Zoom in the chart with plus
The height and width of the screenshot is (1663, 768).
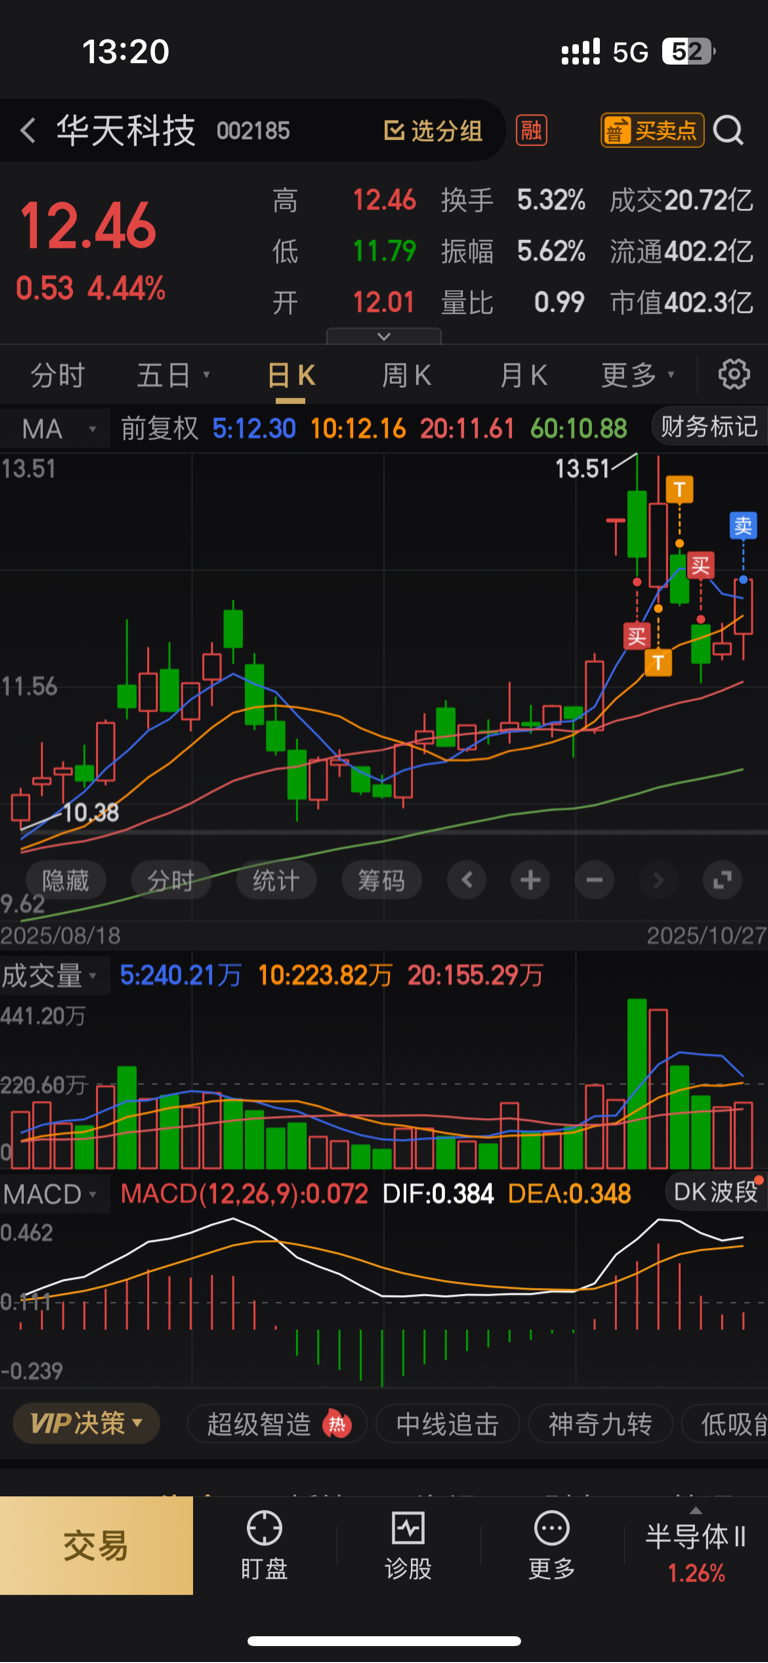530,880
